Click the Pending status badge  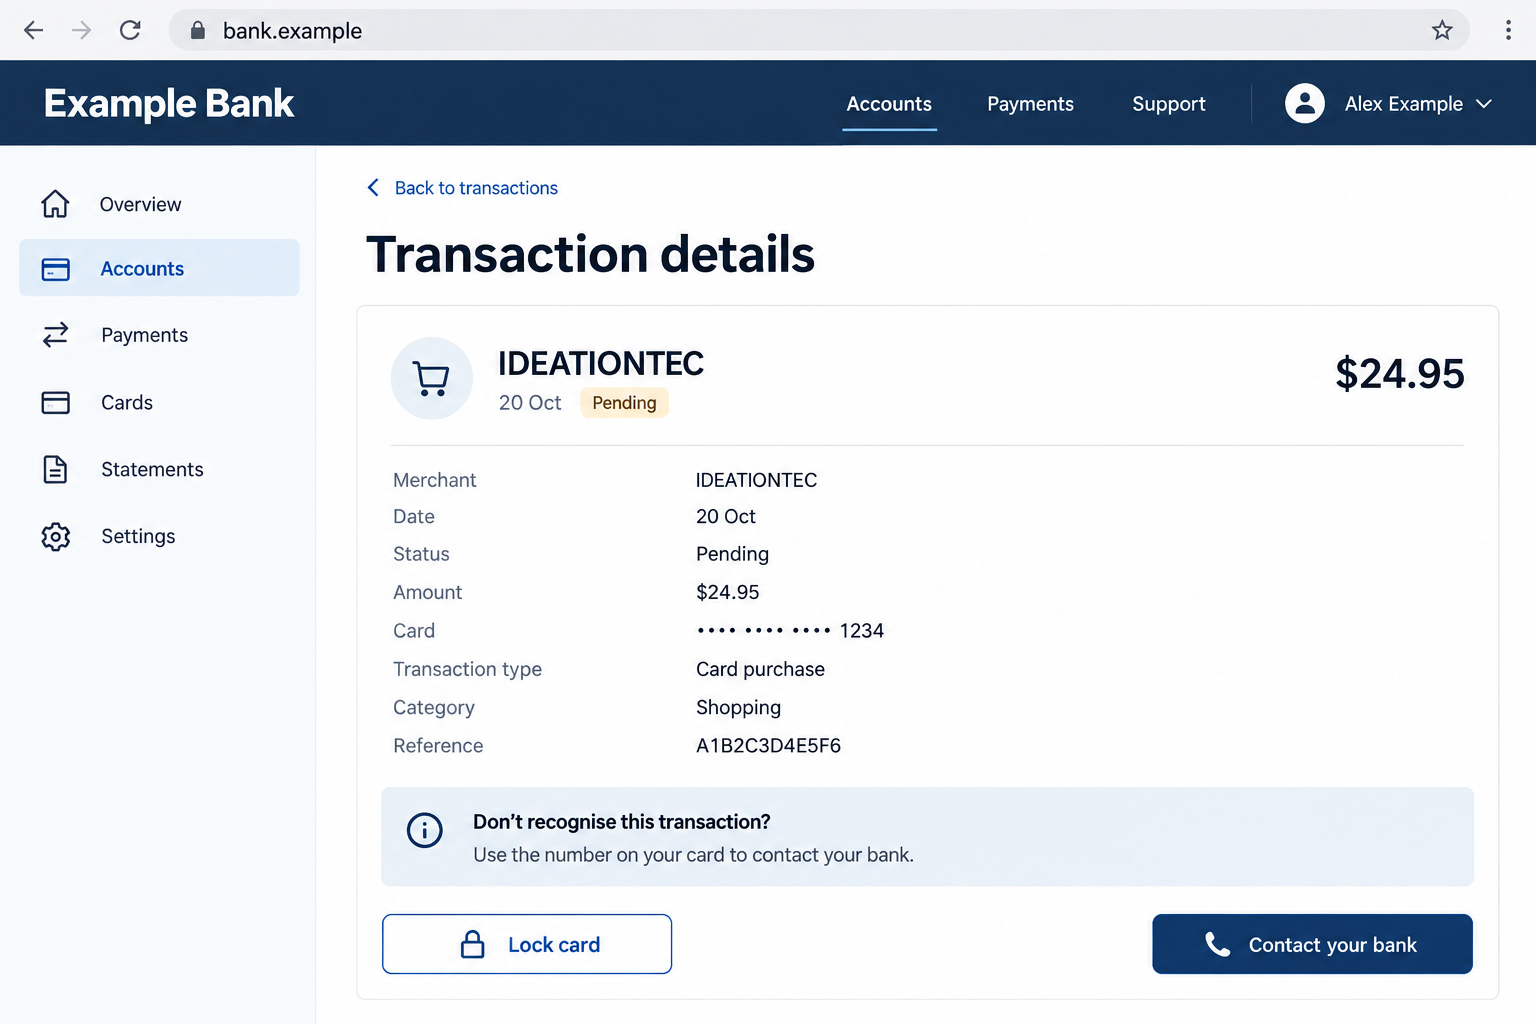pos(624,403)
